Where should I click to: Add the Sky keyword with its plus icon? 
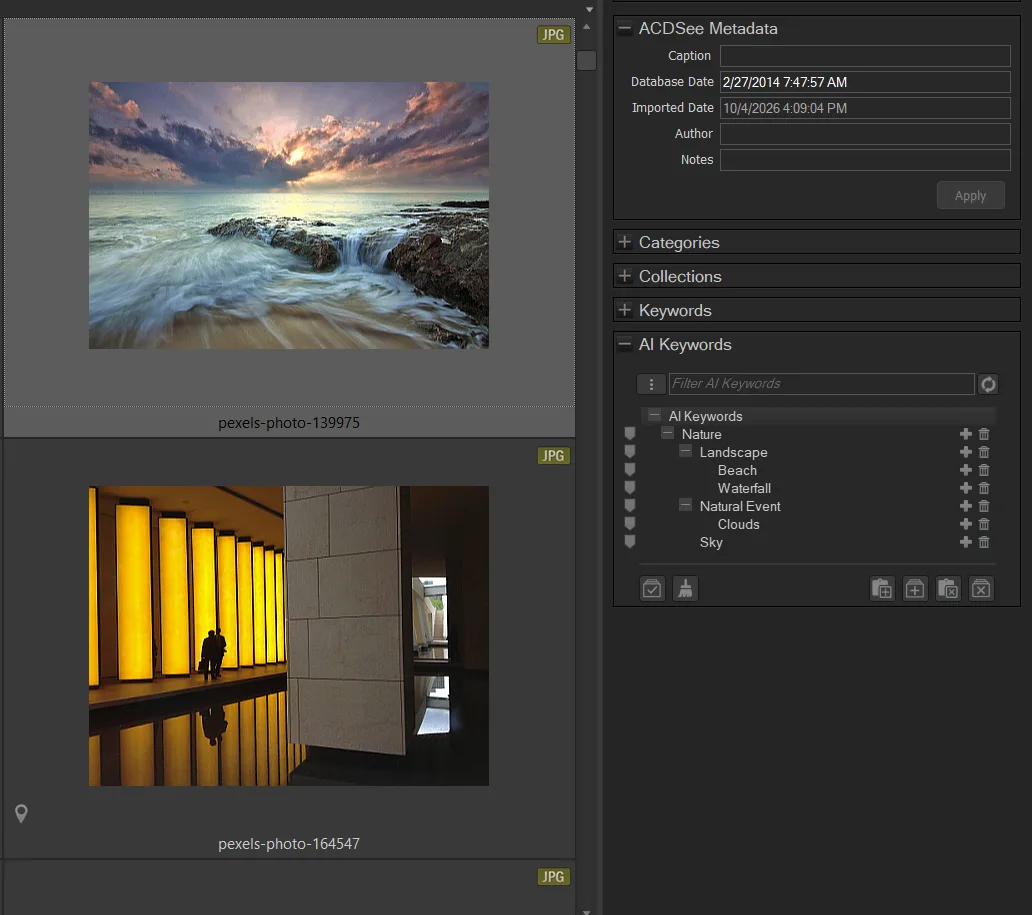point(966,542)
